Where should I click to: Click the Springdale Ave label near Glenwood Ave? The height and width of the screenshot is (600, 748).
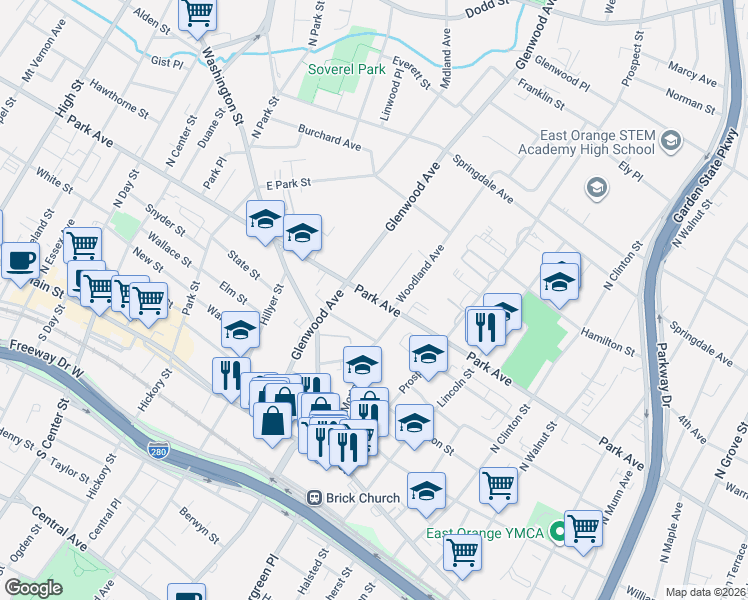[483, 179]
